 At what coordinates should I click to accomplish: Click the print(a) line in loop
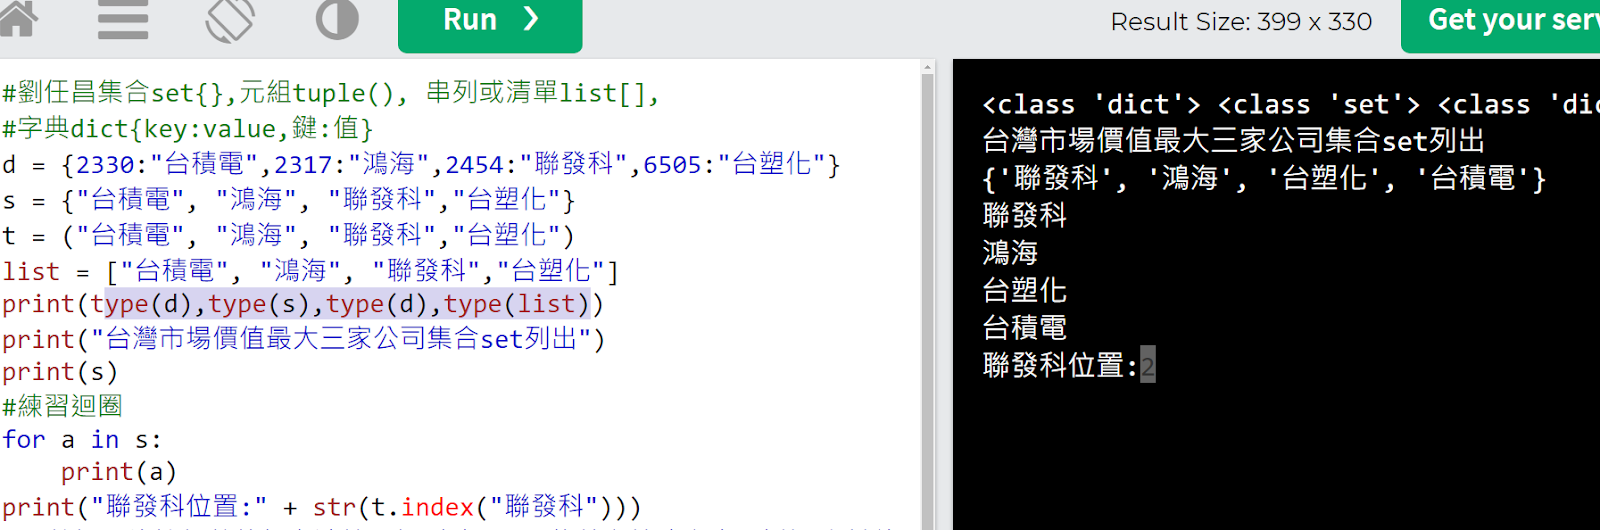pyautogui.click(x=118, y=472)
